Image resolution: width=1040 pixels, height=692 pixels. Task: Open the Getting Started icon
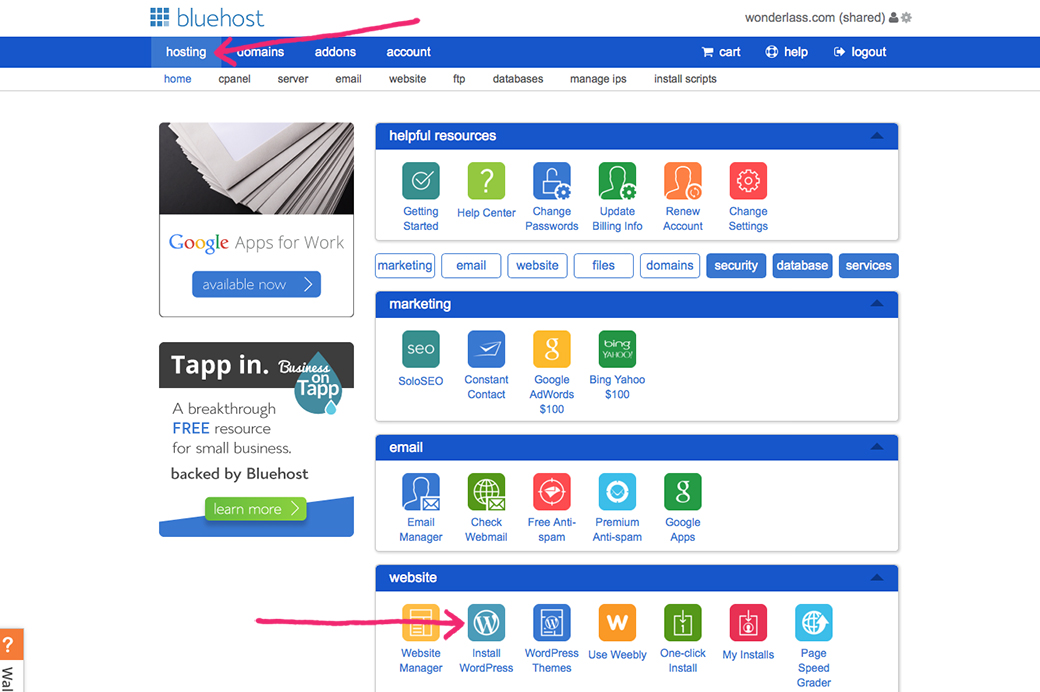coord(421,181)
